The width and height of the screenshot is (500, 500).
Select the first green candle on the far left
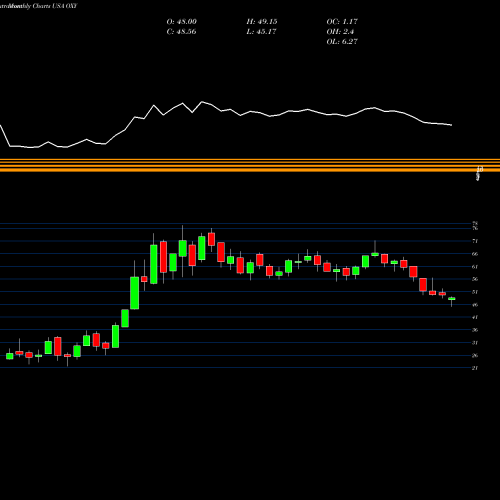pos(10,356)
